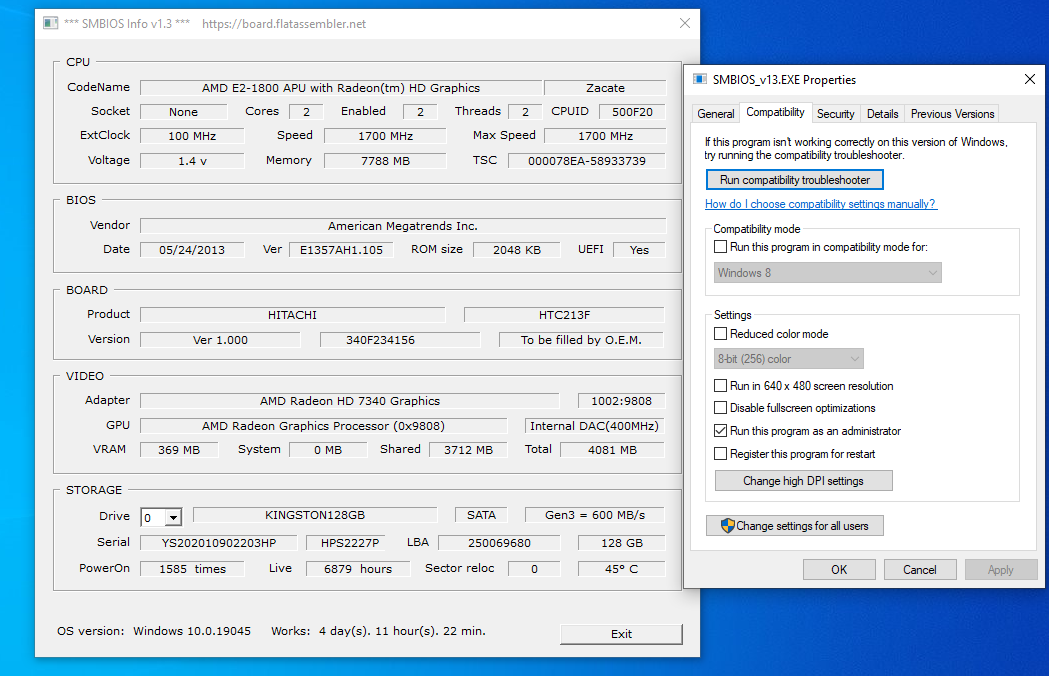
Task: Click Memory value 7788 MB
Action: [x=385, y=161]
